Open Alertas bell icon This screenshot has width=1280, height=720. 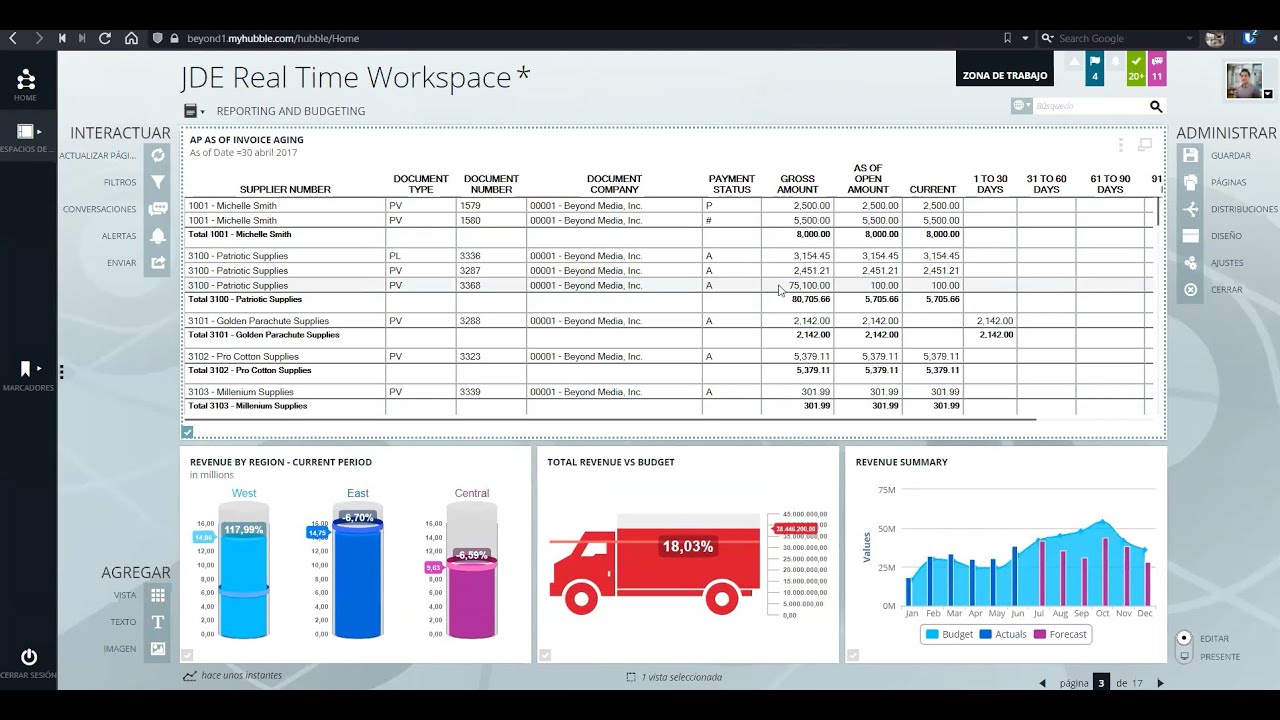pos(158,236)
